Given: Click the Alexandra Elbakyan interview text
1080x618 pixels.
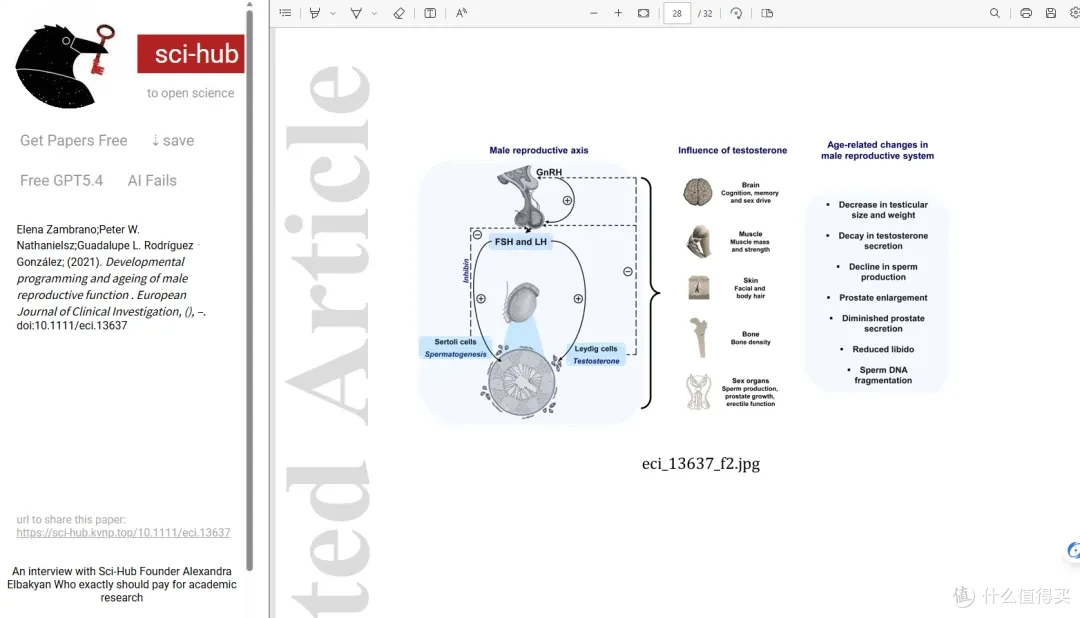Looking at the screenshot, I should tap(122, 584).
